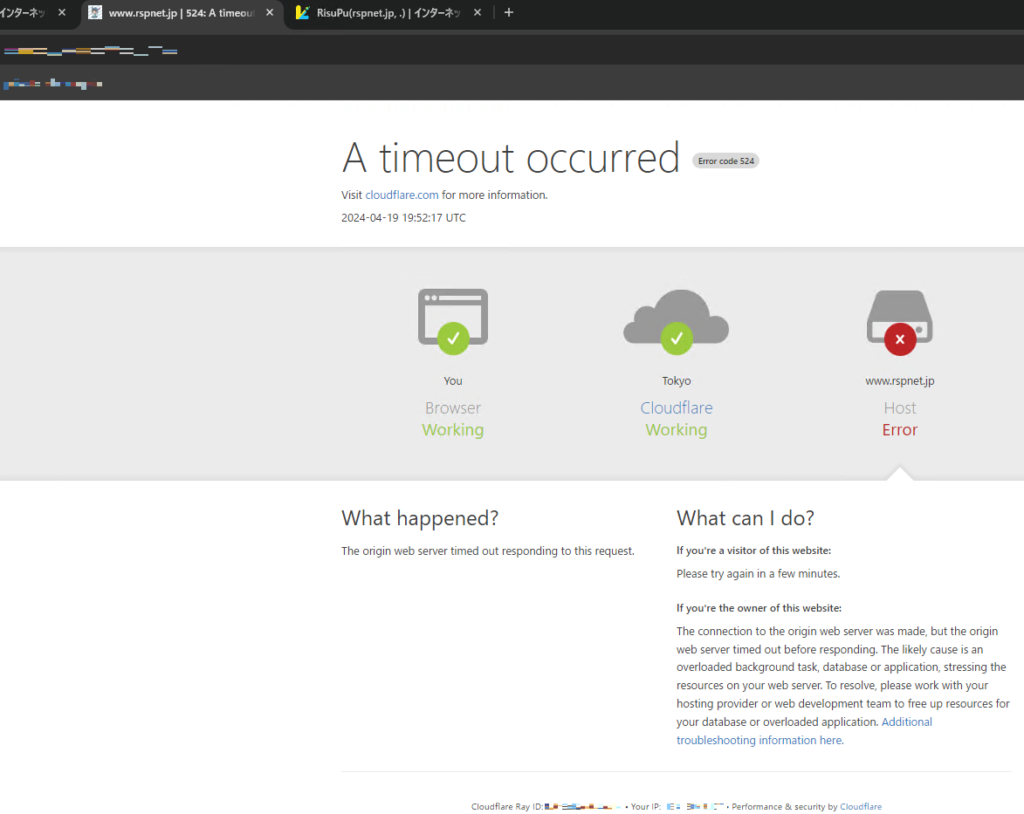Click the Cloudflare Ray ID text at bottom
Image resolution: width=1024 pixels, height=814 pixels.
[x=510, y=806]
